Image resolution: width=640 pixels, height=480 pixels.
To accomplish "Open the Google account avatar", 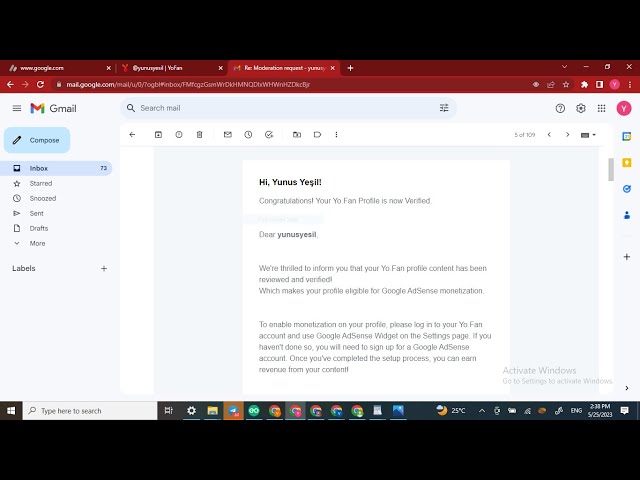I will 624,108.
